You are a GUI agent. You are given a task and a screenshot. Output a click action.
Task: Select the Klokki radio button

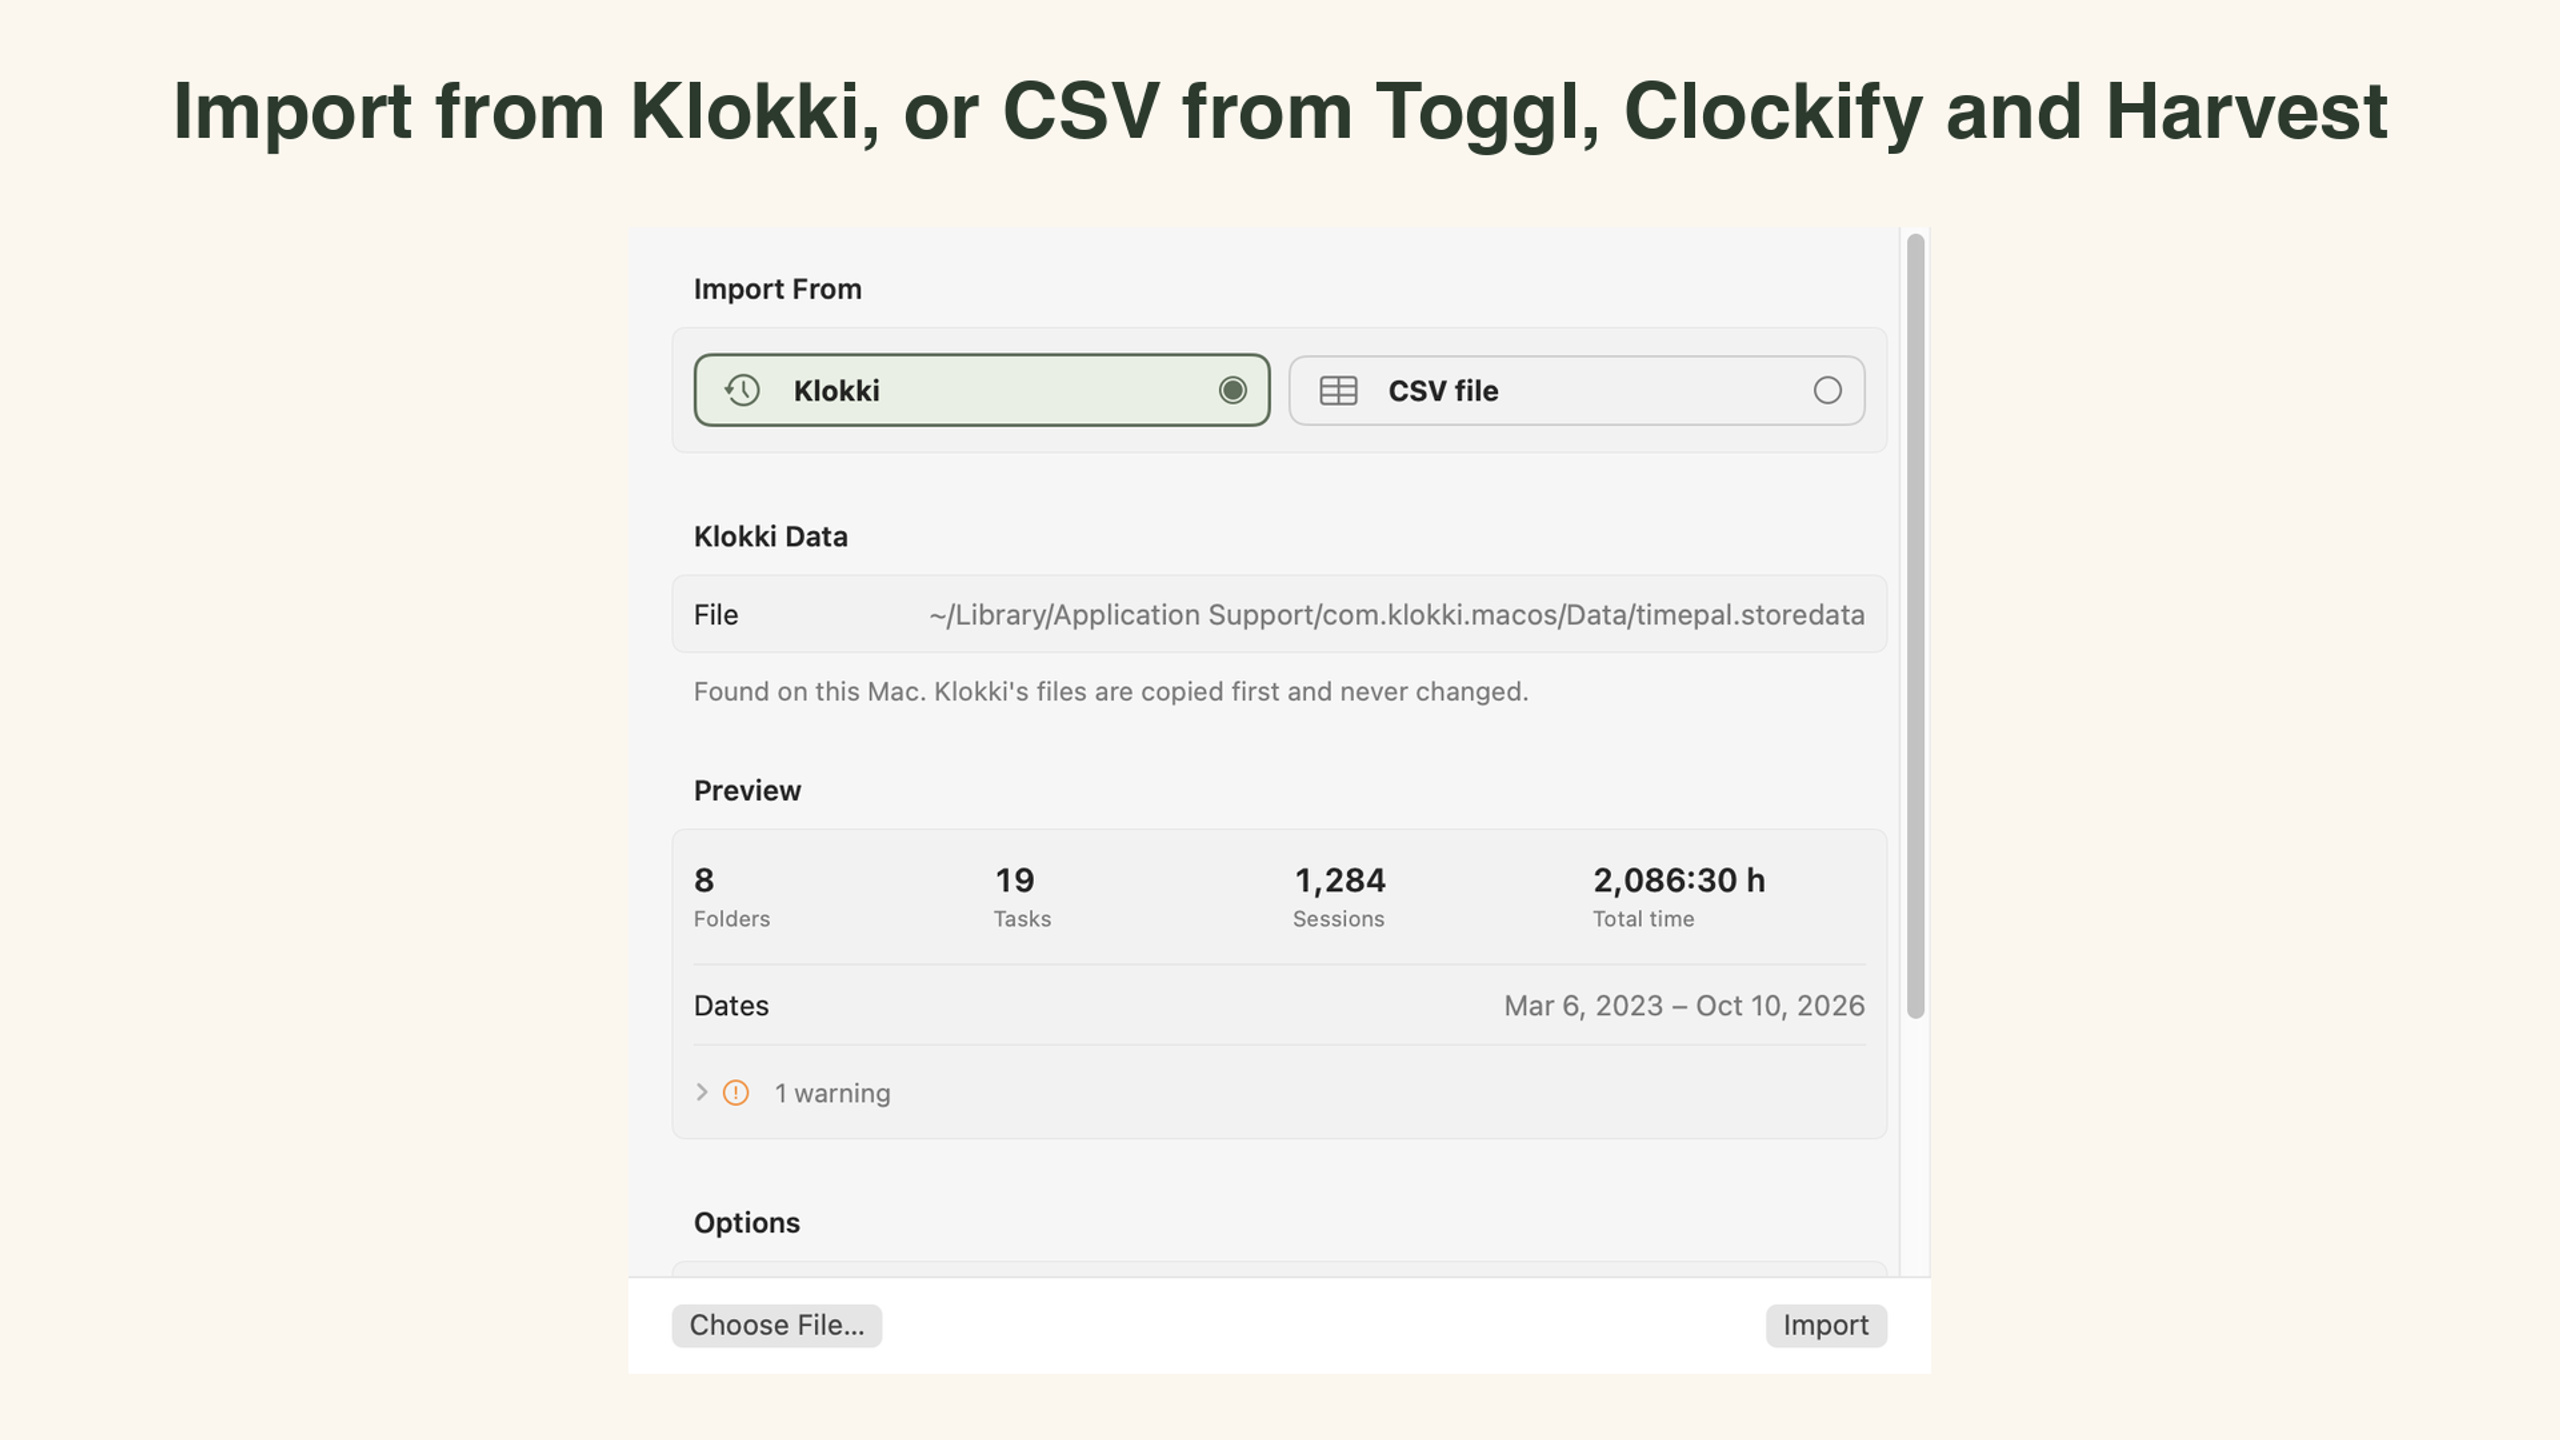click(x=1232, y=390)
